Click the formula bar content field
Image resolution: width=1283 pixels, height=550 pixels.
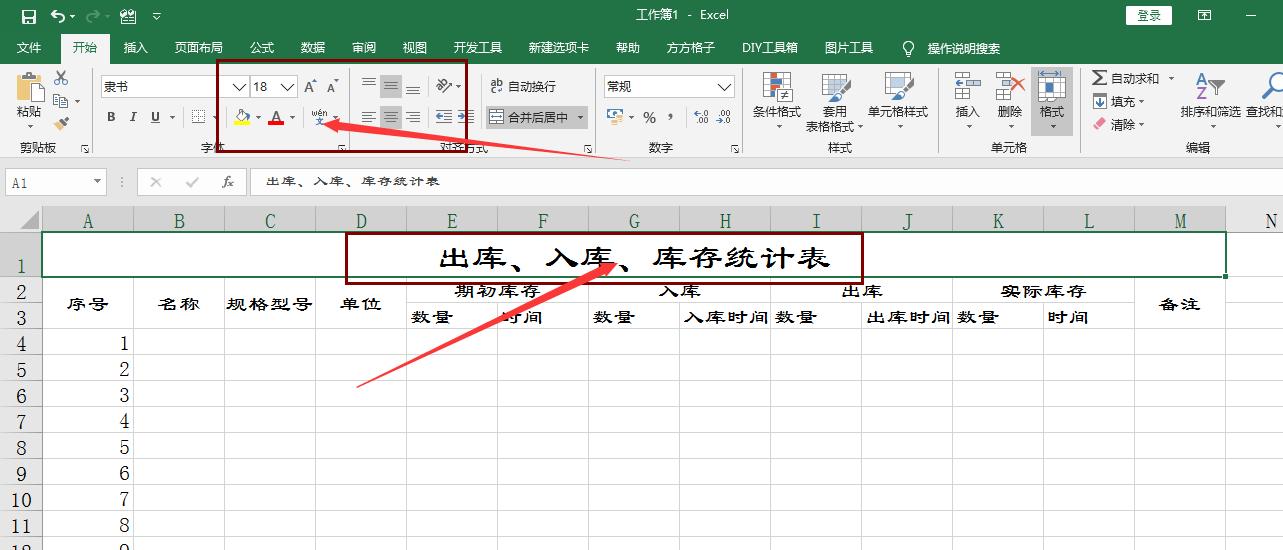765,182
